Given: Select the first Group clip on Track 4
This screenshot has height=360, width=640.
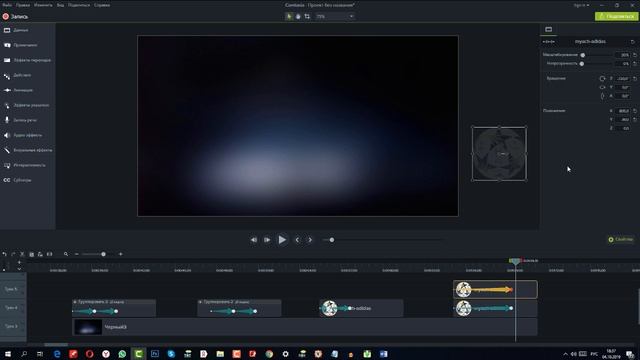Looking at the screenshot, I should pyautogui.click(x=114, y=308).
